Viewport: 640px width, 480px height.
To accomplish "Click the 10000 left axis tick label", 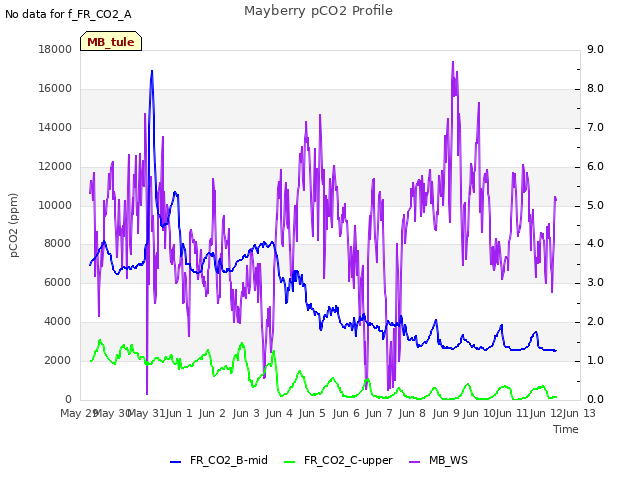I will (x=55, y=205).
